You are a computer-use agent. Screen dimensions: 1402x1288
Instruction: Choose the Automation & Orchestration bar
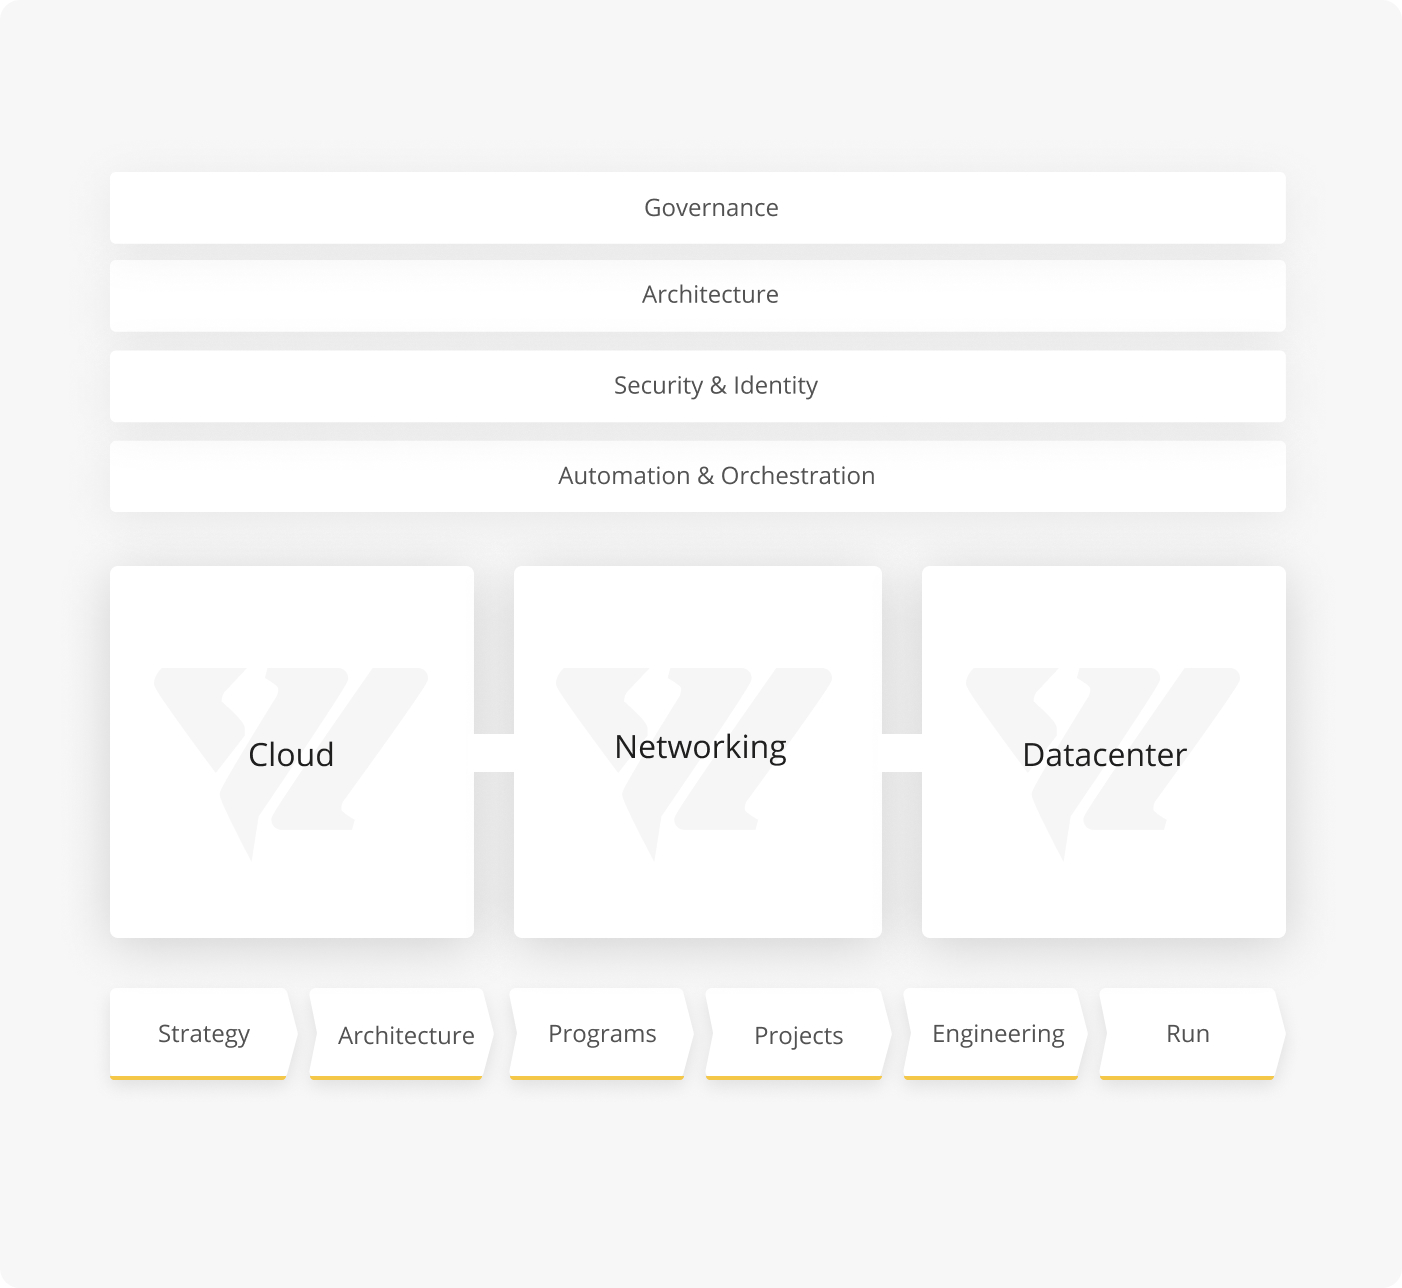click(697, 476)
